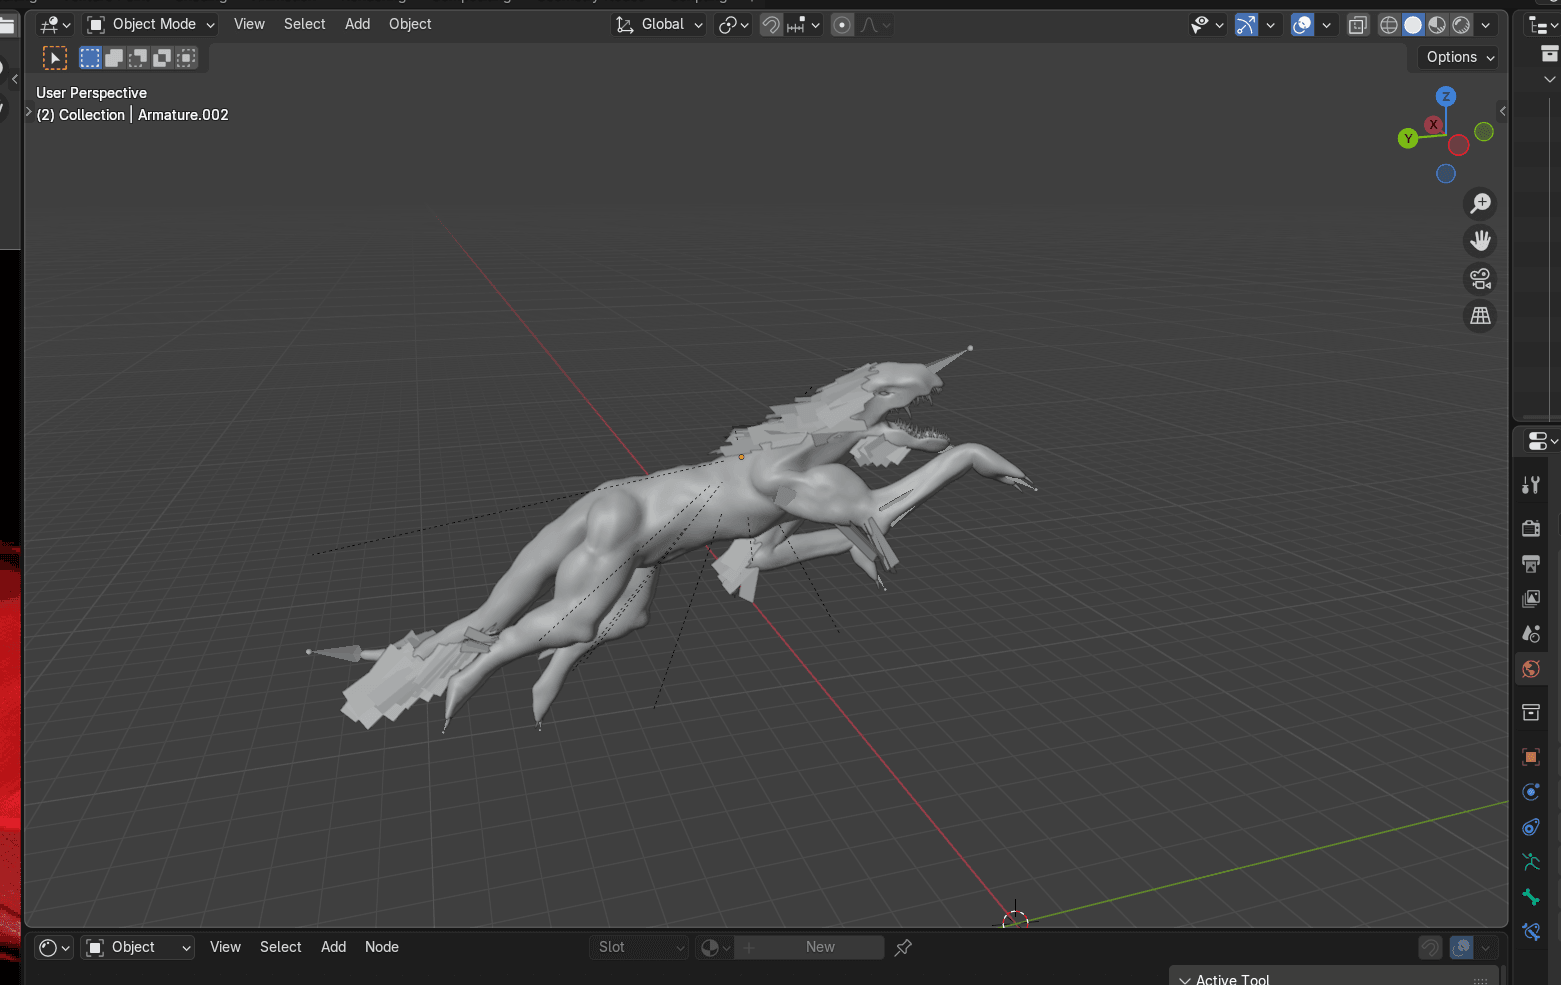Toggle viewport overlays button

click(x=1302, y=25)
